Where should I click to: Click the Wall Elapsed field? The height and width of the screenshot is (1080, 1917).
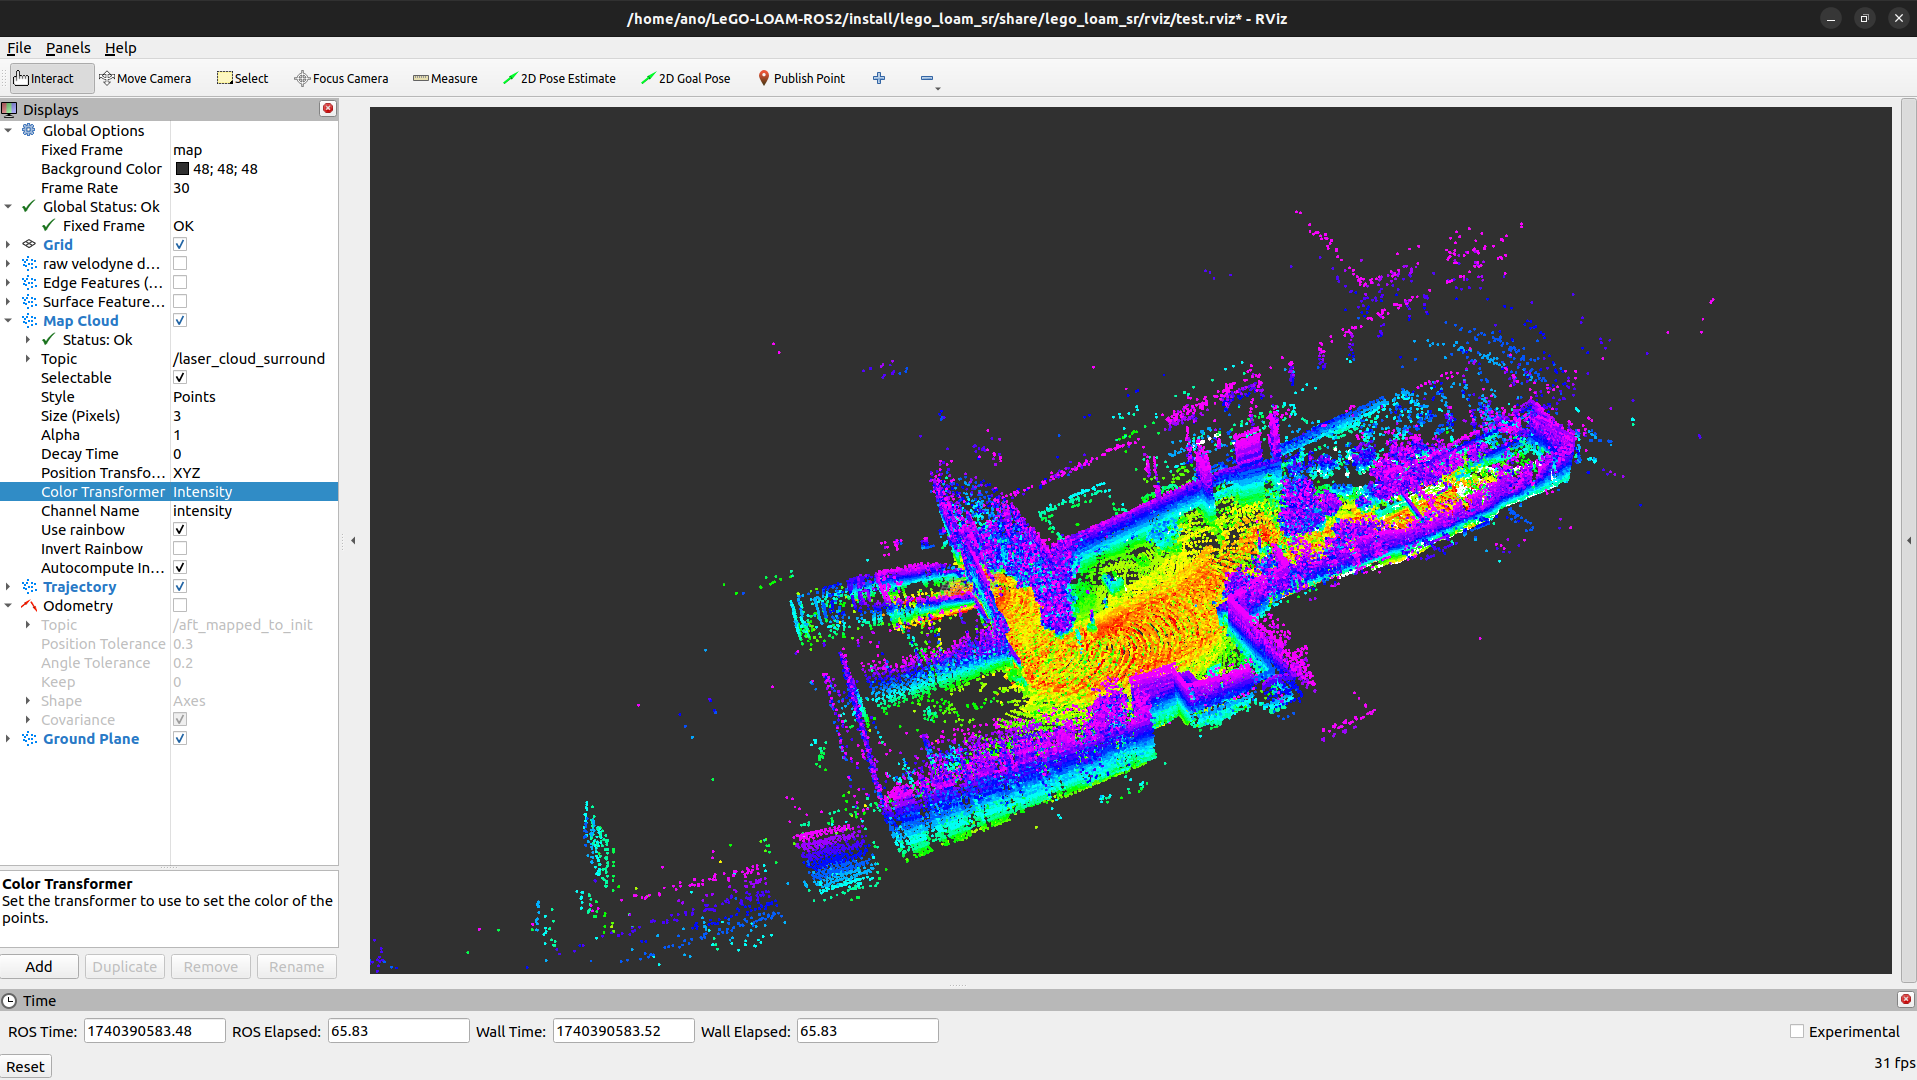(867, 1031)
